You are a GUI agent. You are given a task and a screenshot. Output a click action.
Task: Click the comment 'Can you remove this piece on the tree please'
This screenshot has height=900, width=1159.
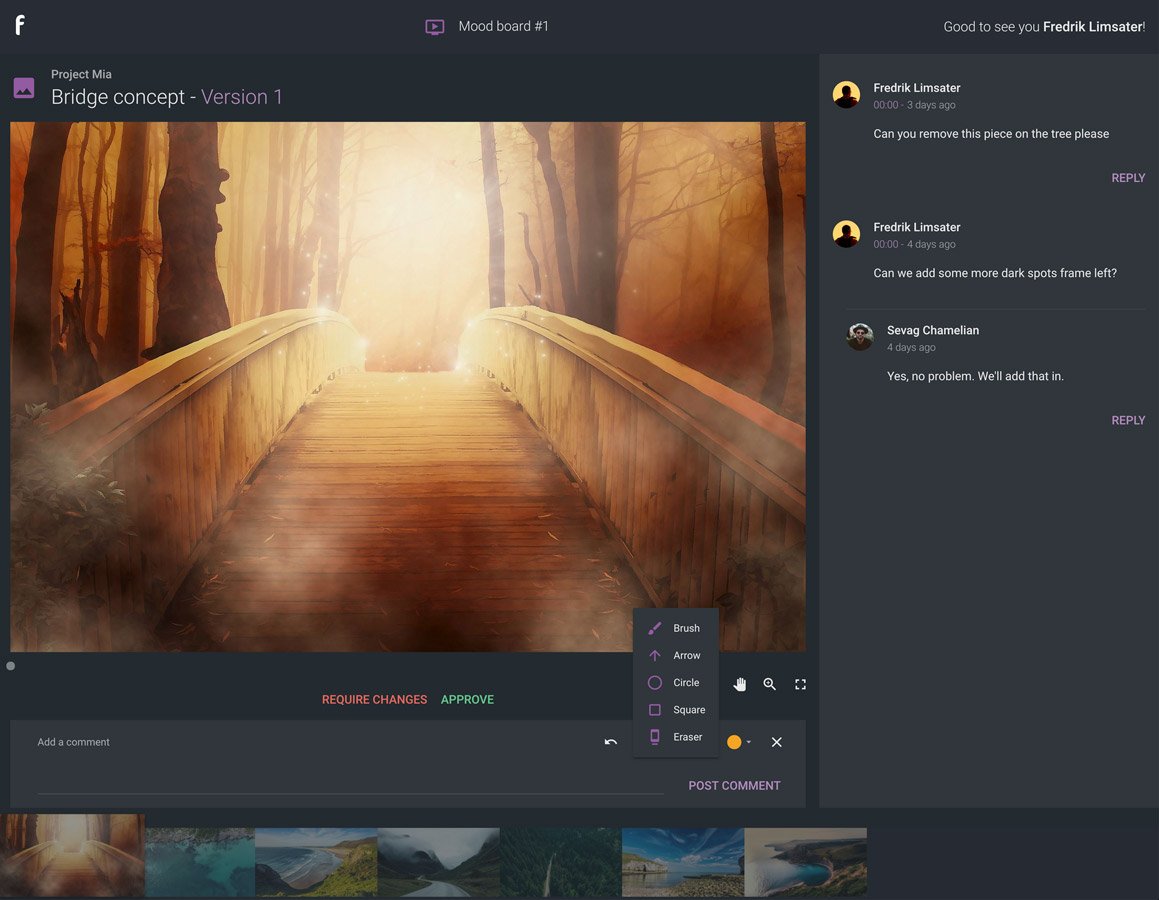pyautogui.click(x=991, y=134)
